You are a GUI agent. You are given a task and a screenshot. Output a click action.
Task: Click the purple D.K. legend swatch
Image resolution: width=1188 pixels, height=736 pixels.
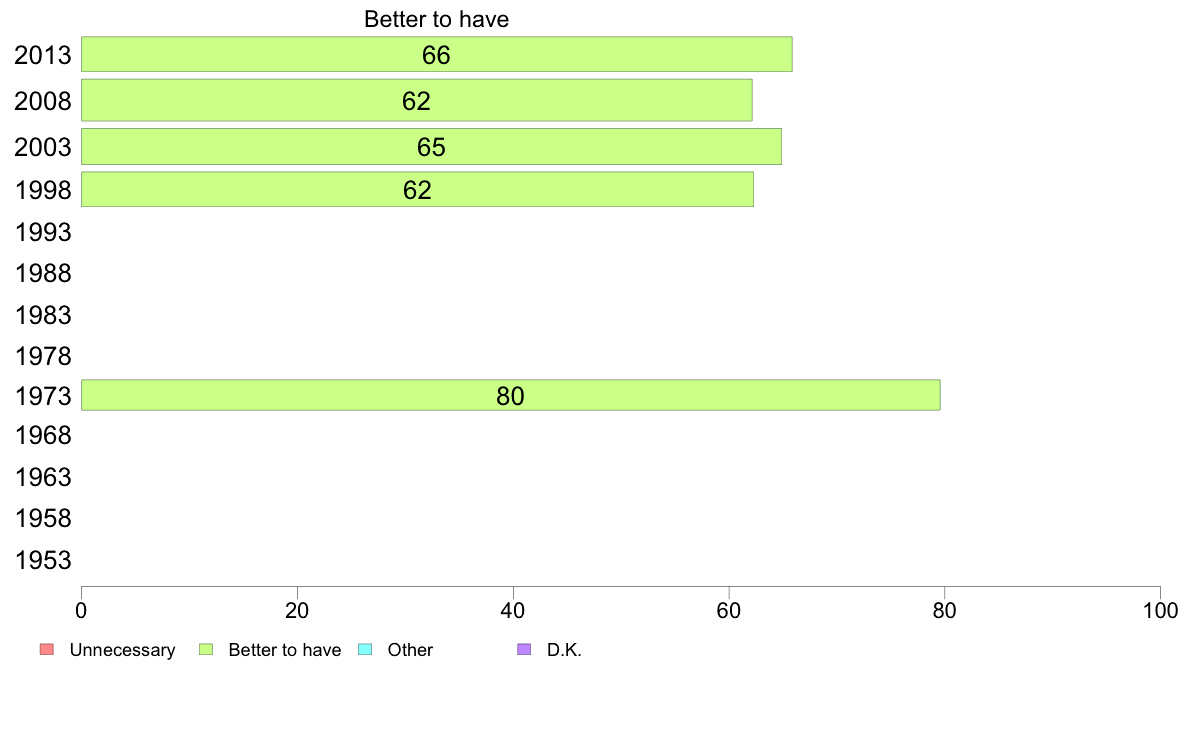pyautogui.click(x=524, y=650)
